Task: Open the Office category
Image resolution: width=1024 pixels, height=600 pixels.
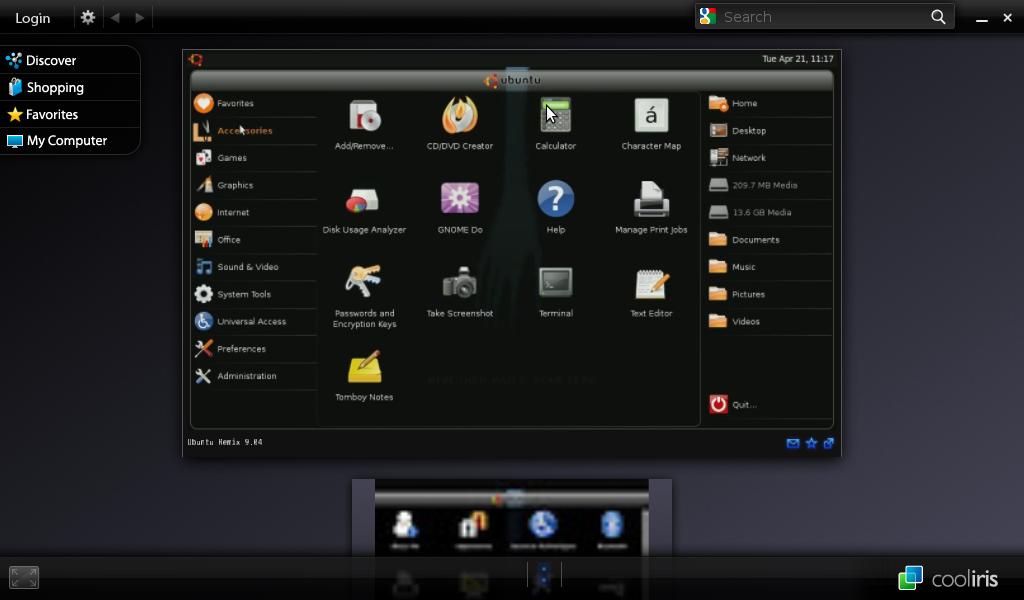Action: pyautogui.click(x=255, y=240)
